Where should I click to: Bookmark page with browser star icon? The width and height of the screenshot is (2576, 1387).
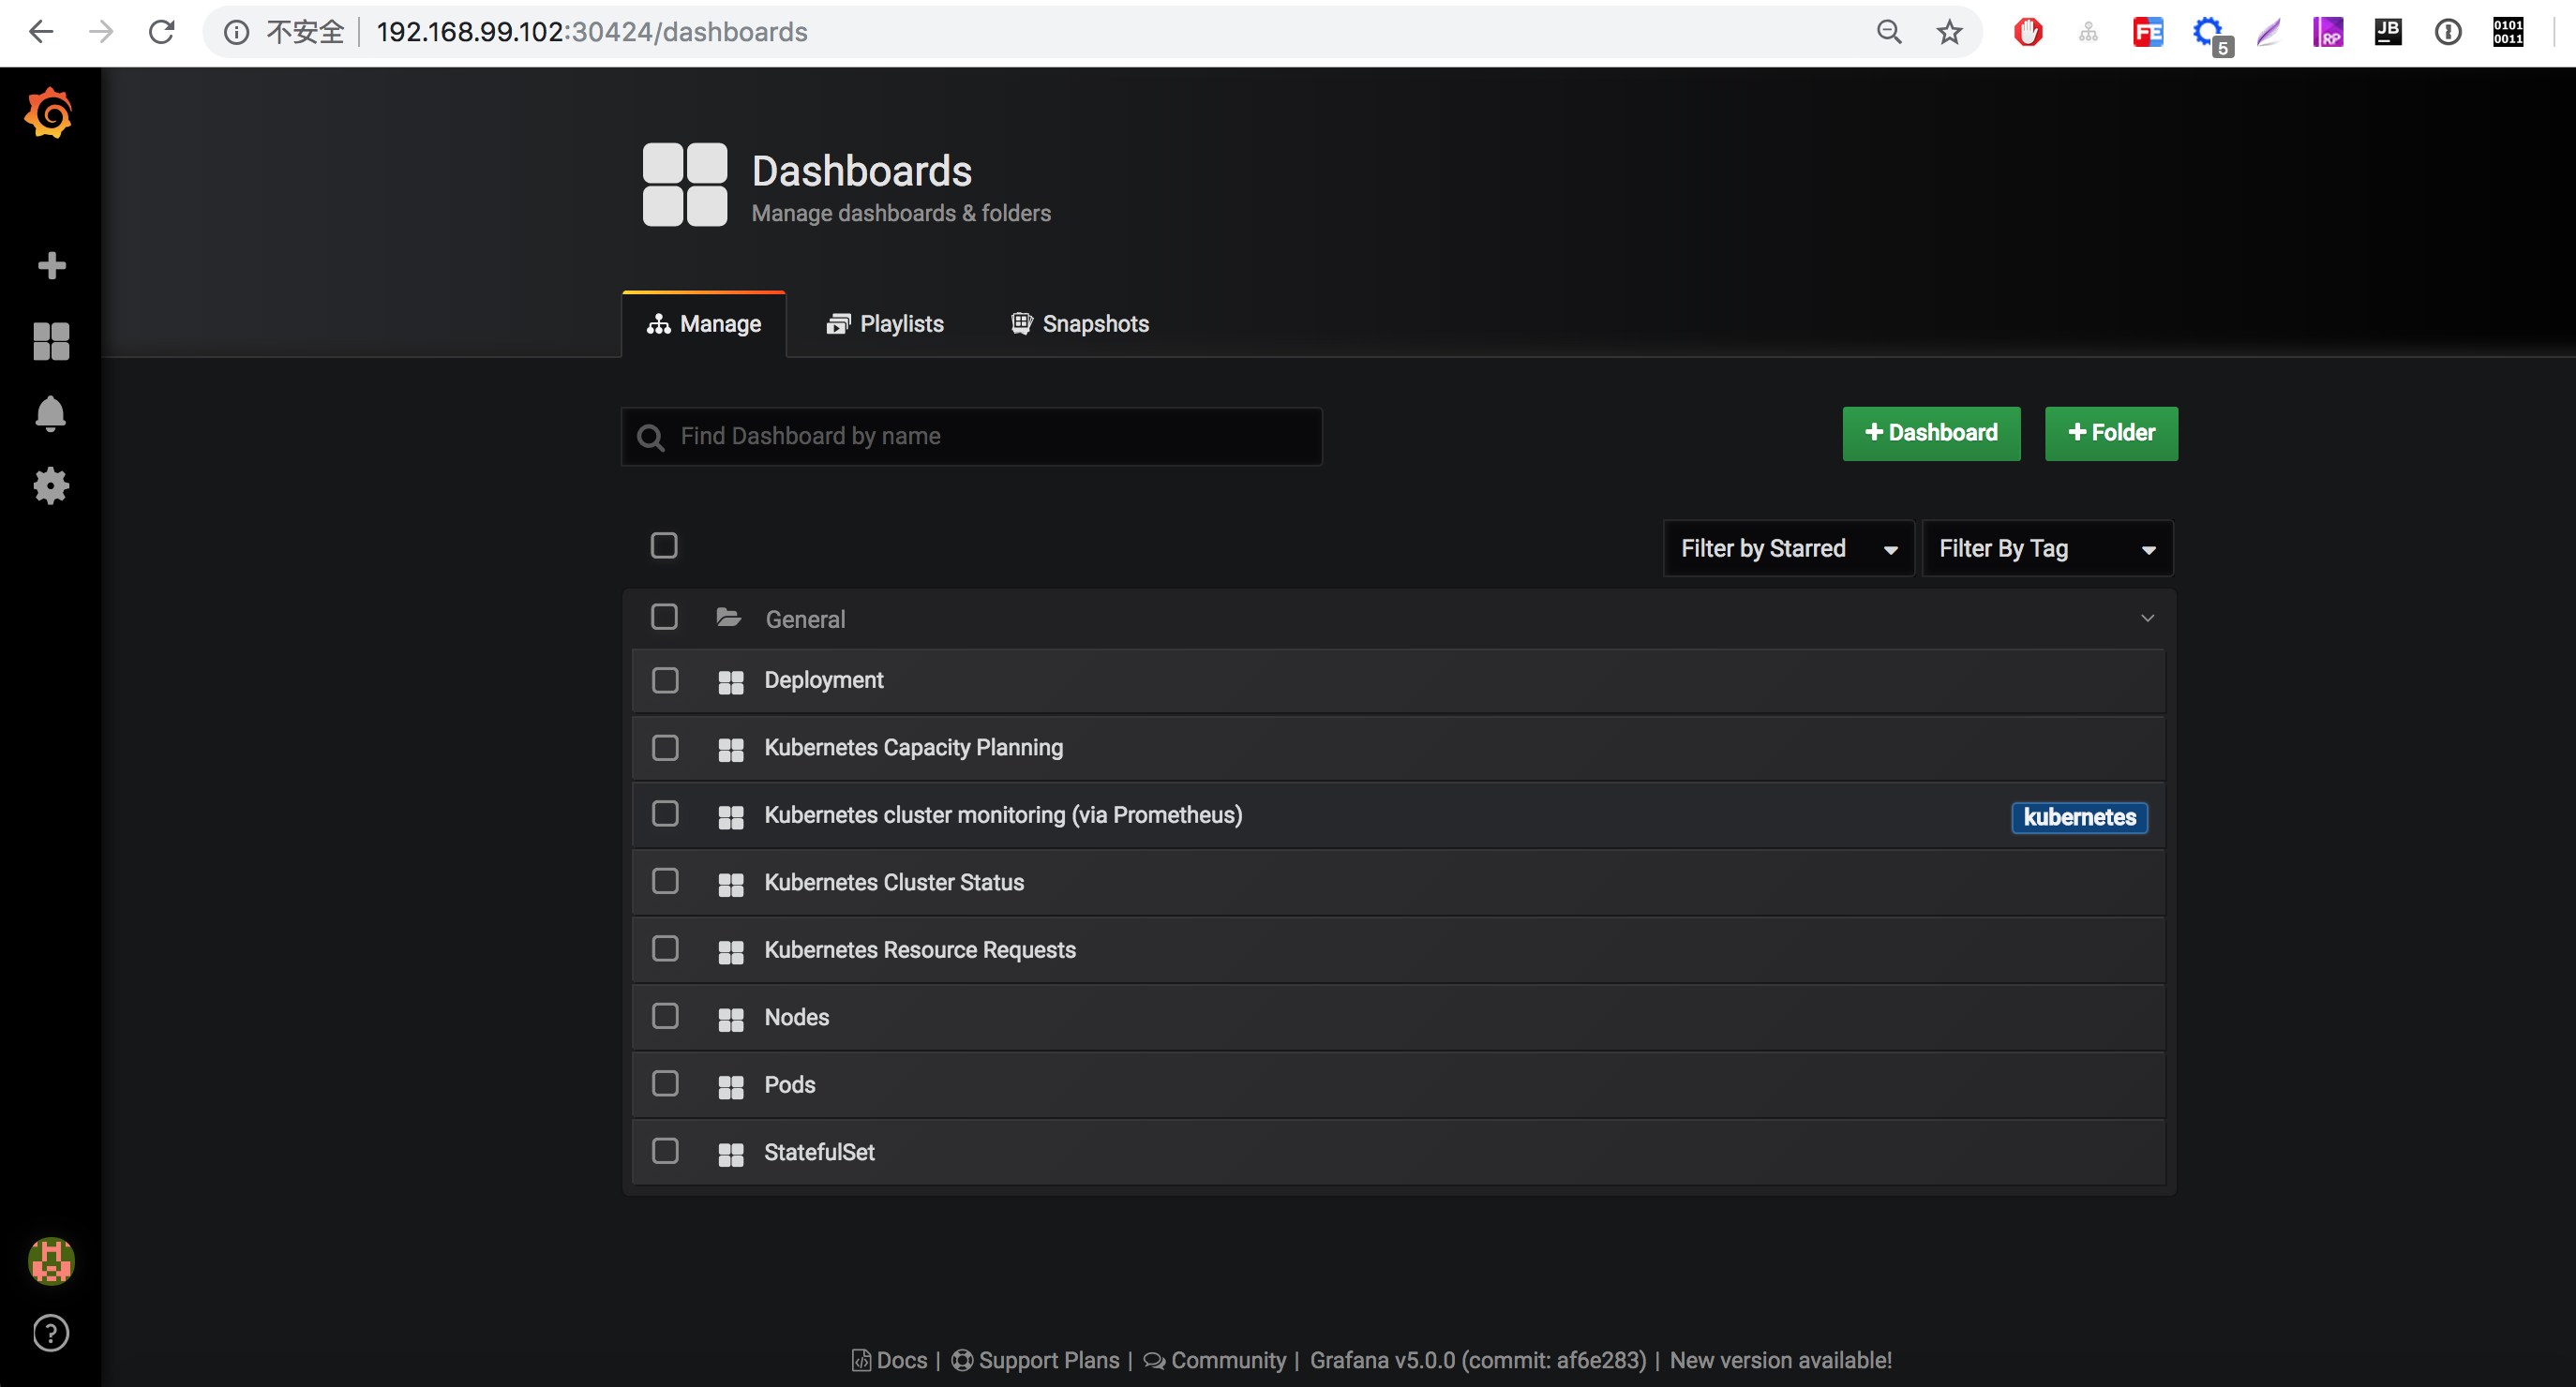click(x=1949, y=32)
